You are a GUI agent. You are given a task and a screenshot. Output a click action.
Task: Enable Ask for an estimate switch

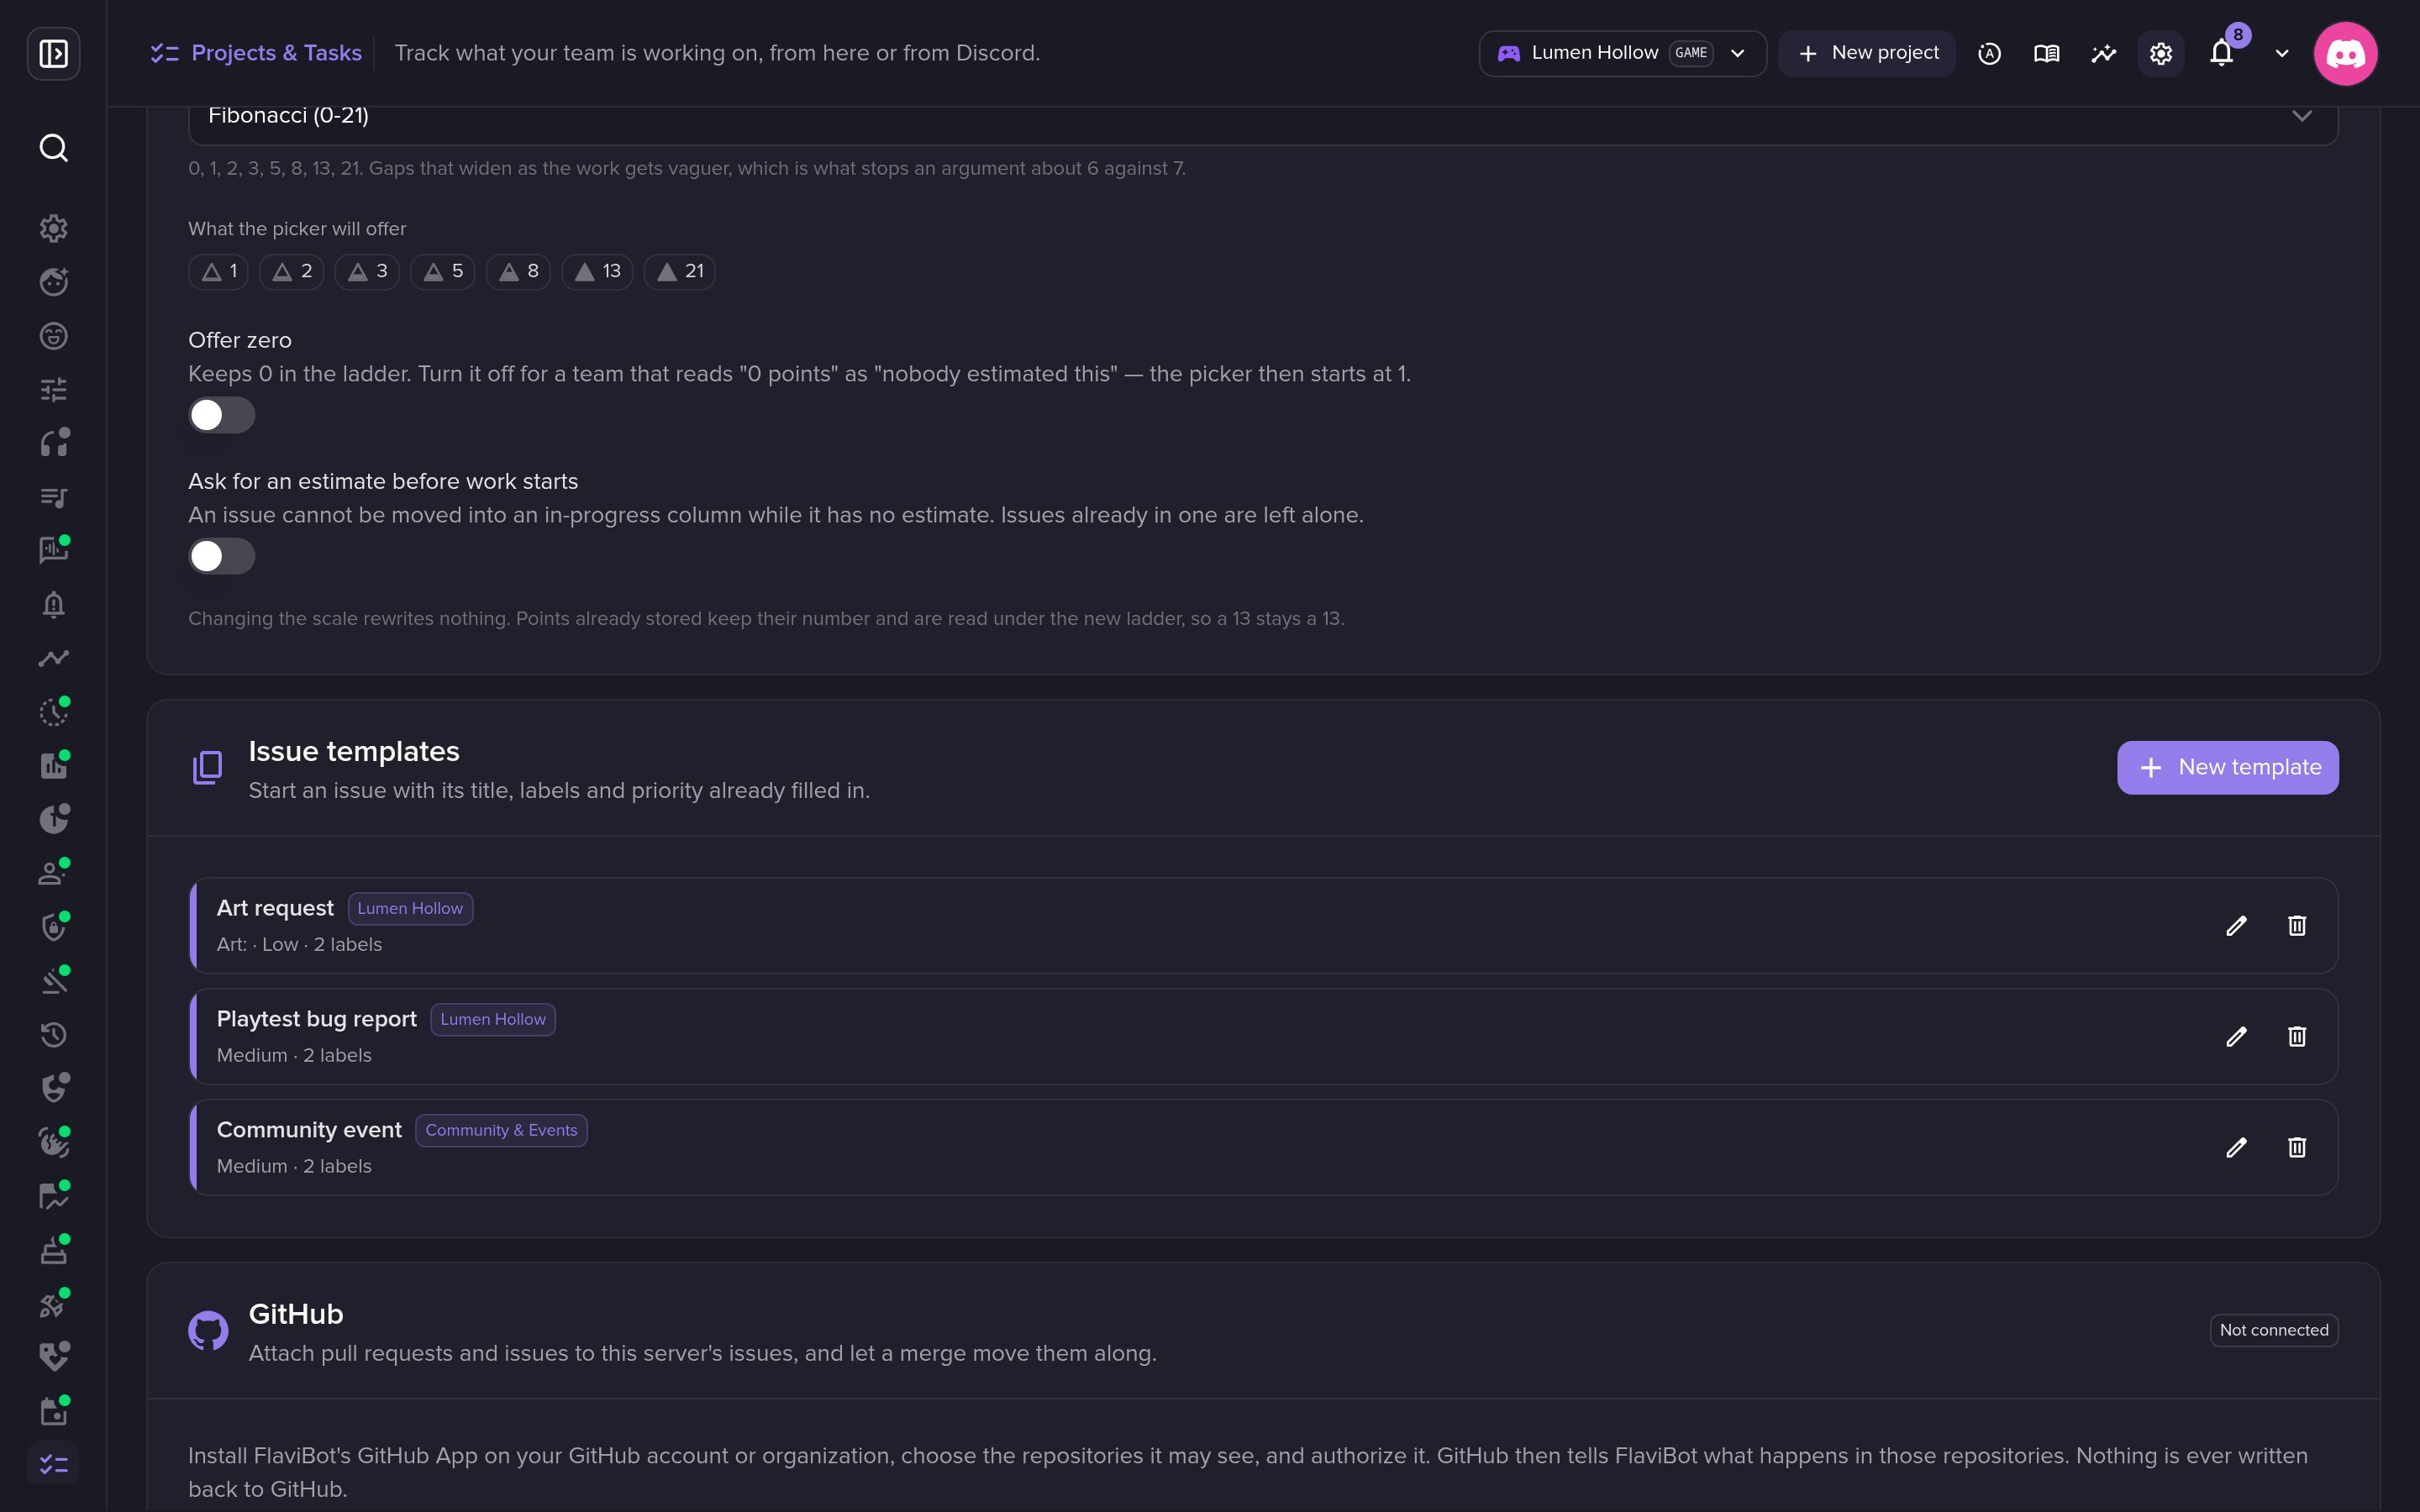point(222,556)
